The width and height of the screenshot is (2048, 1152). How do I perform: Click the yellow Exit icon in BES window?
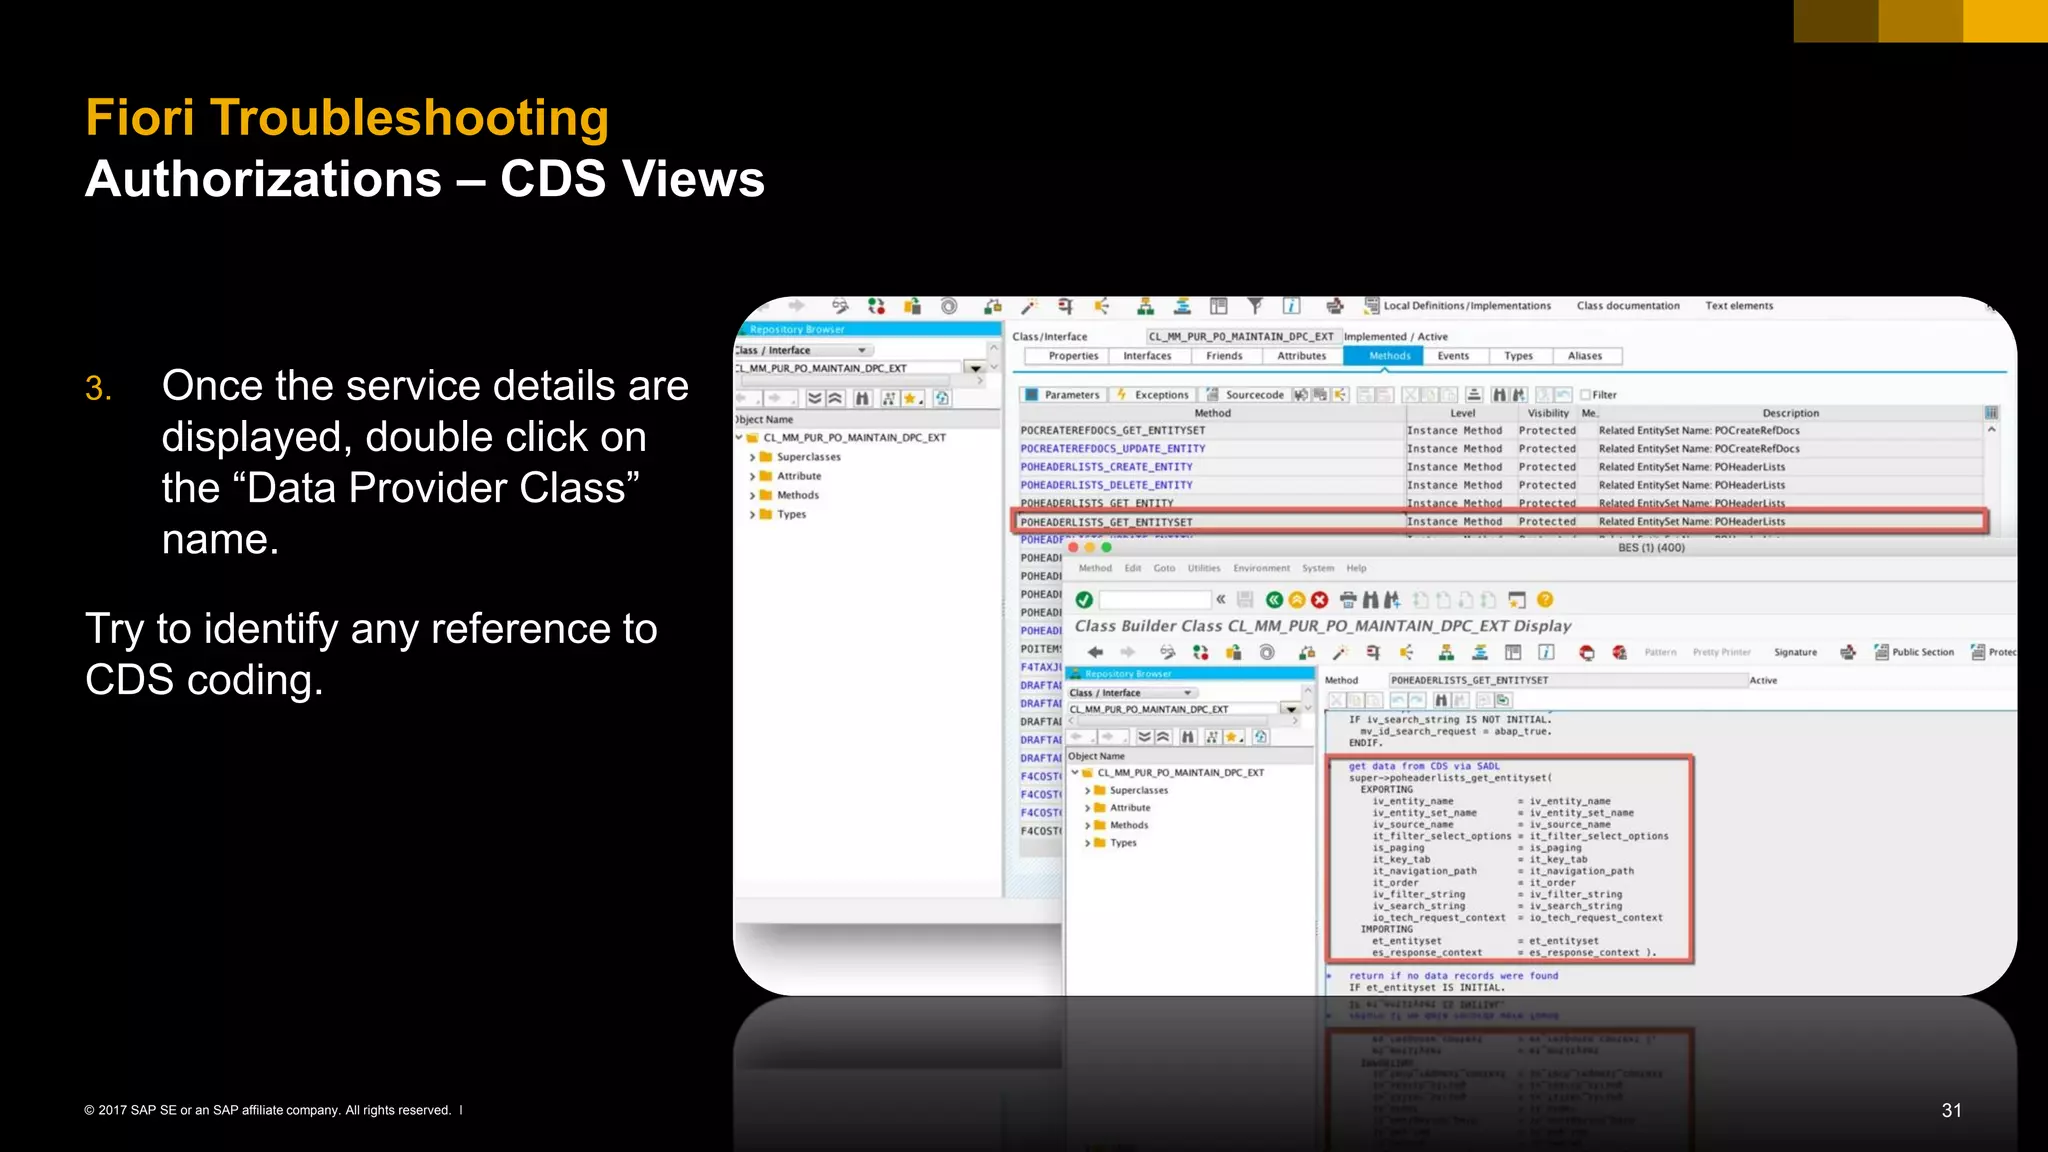tap(1297, 600)
